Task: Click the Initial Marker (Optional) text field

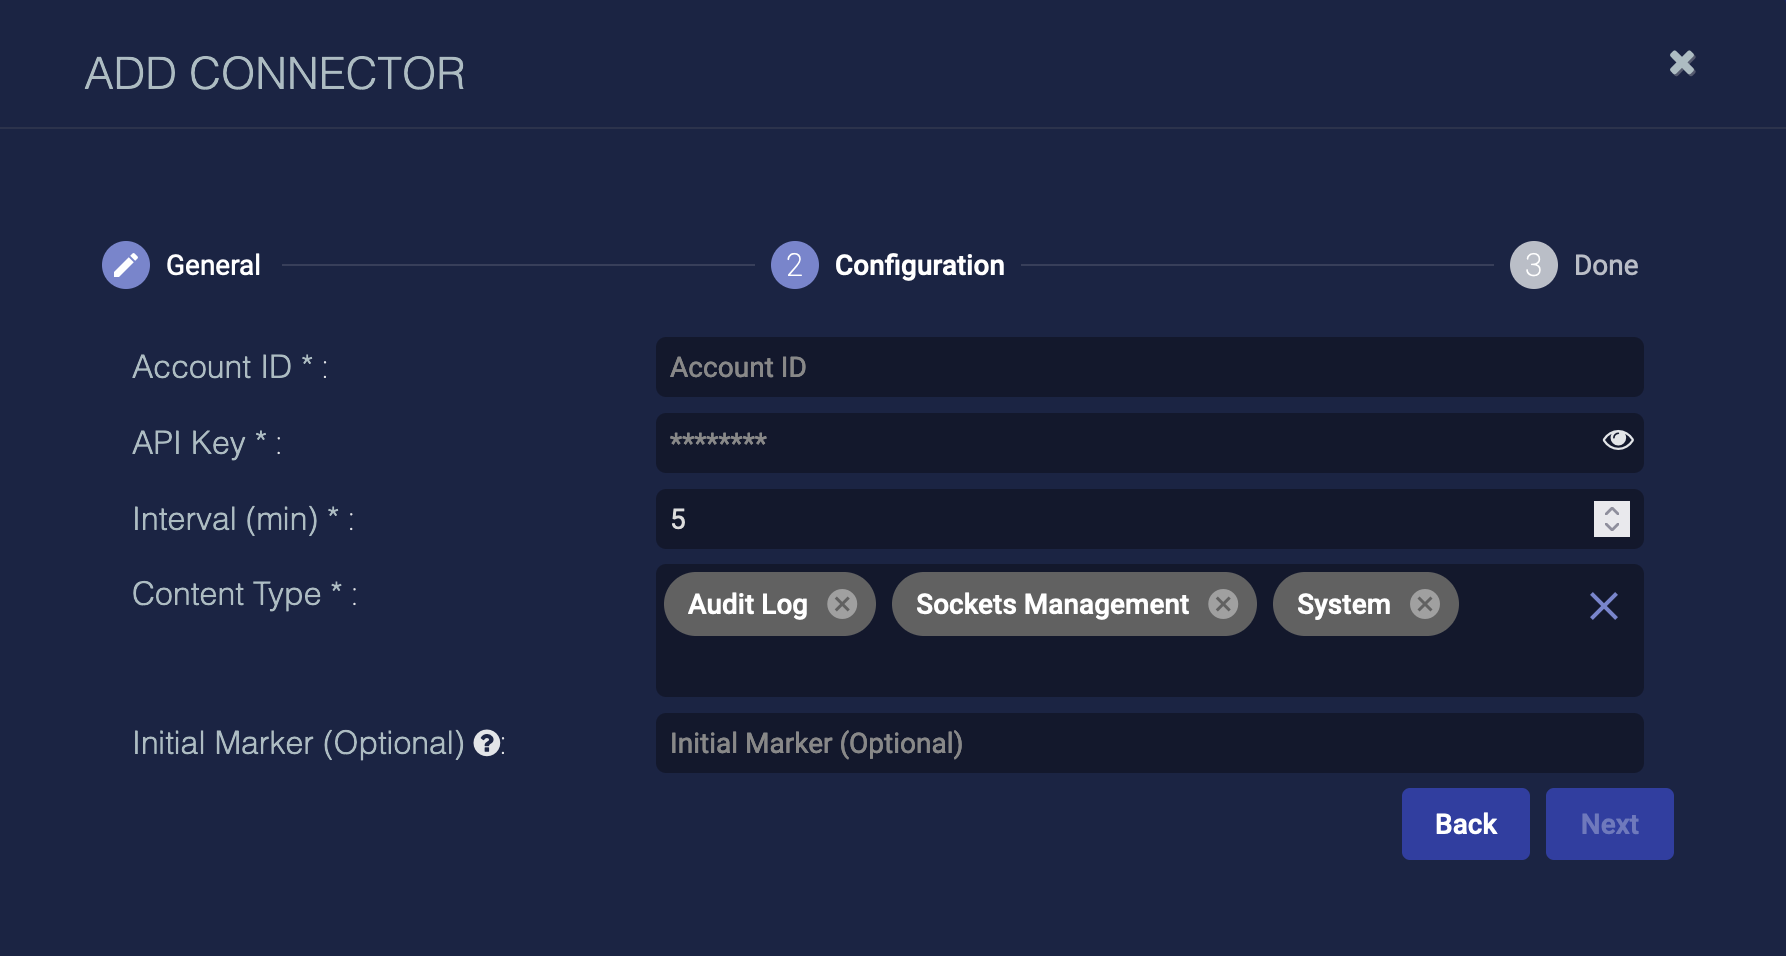Action: coord(1148,743)
